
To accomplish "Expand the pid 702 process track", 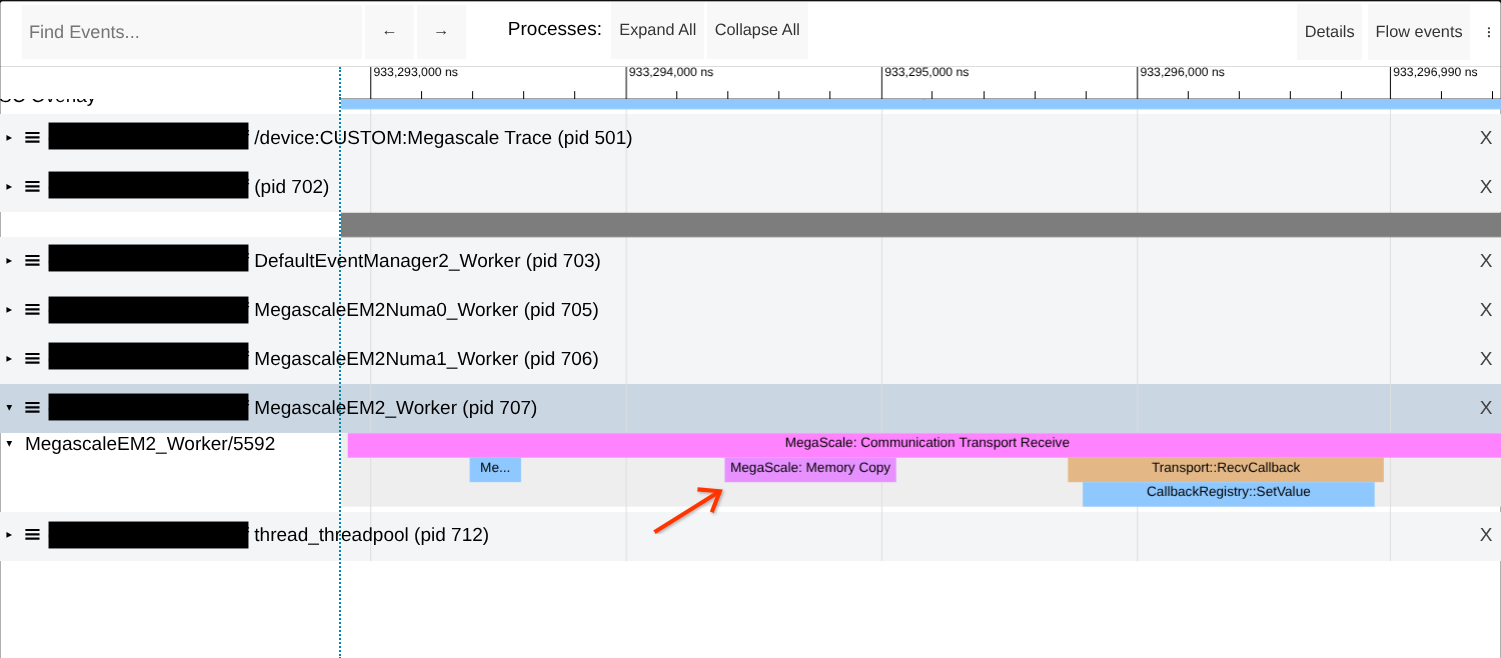I will (10, 186).
